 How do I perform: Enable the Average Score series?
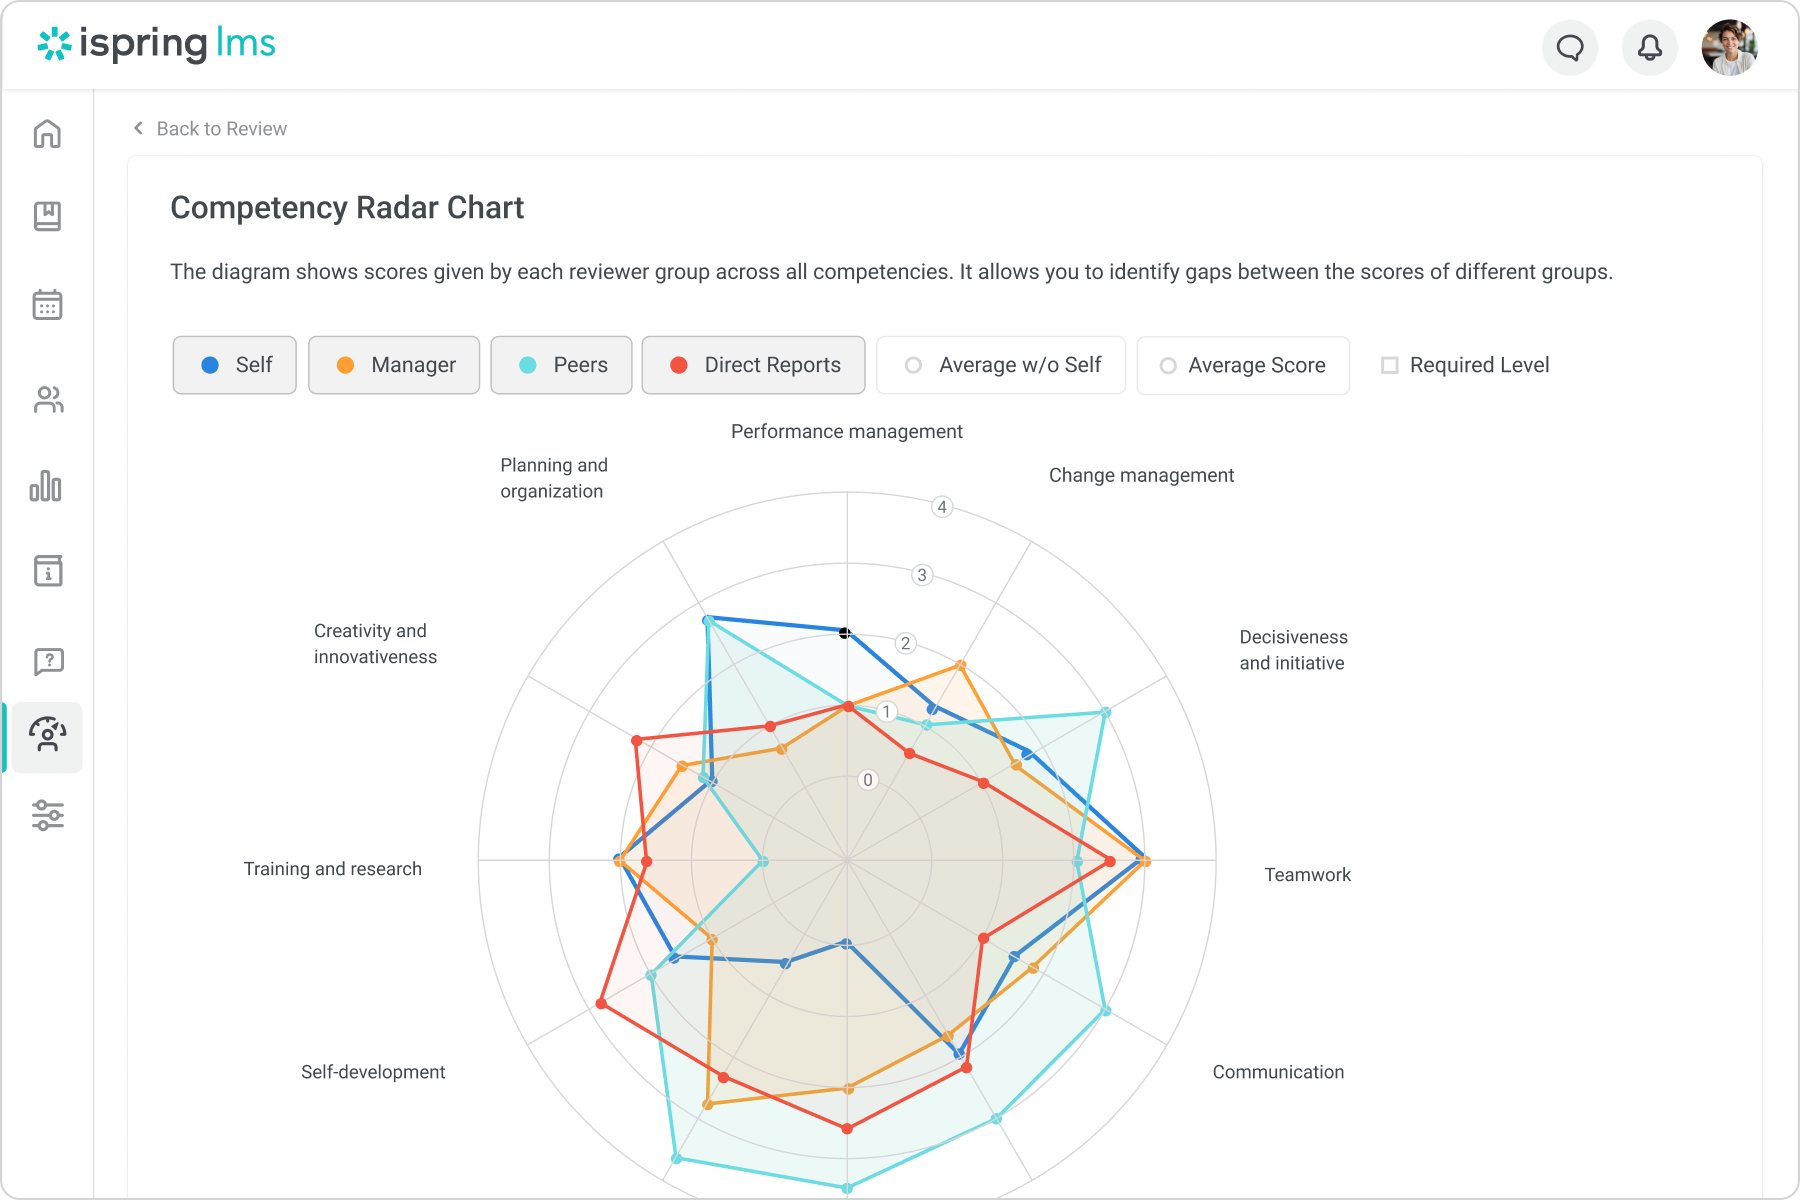[x=1243, y=365]
